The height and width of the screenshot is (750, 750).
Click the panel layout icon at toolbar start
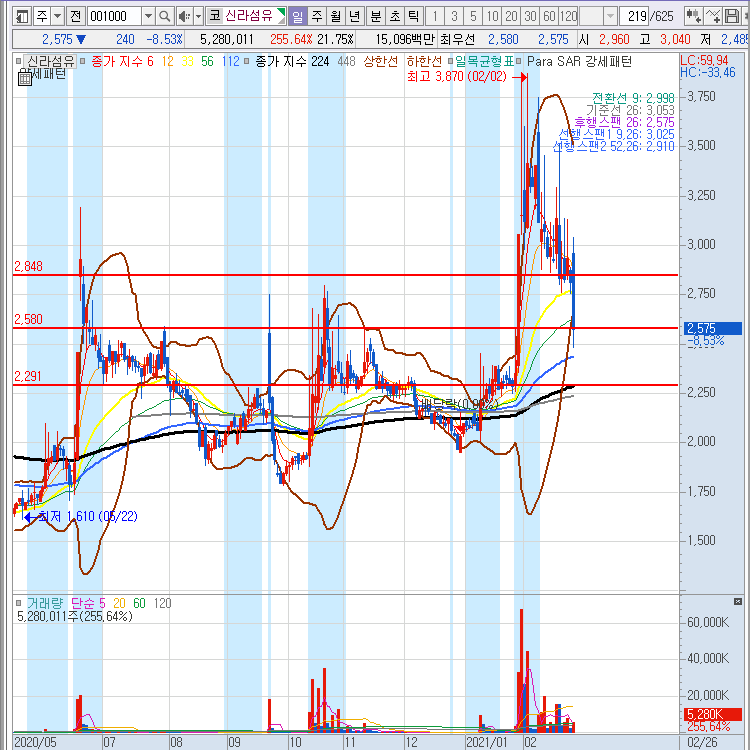(x=22, y=17)
